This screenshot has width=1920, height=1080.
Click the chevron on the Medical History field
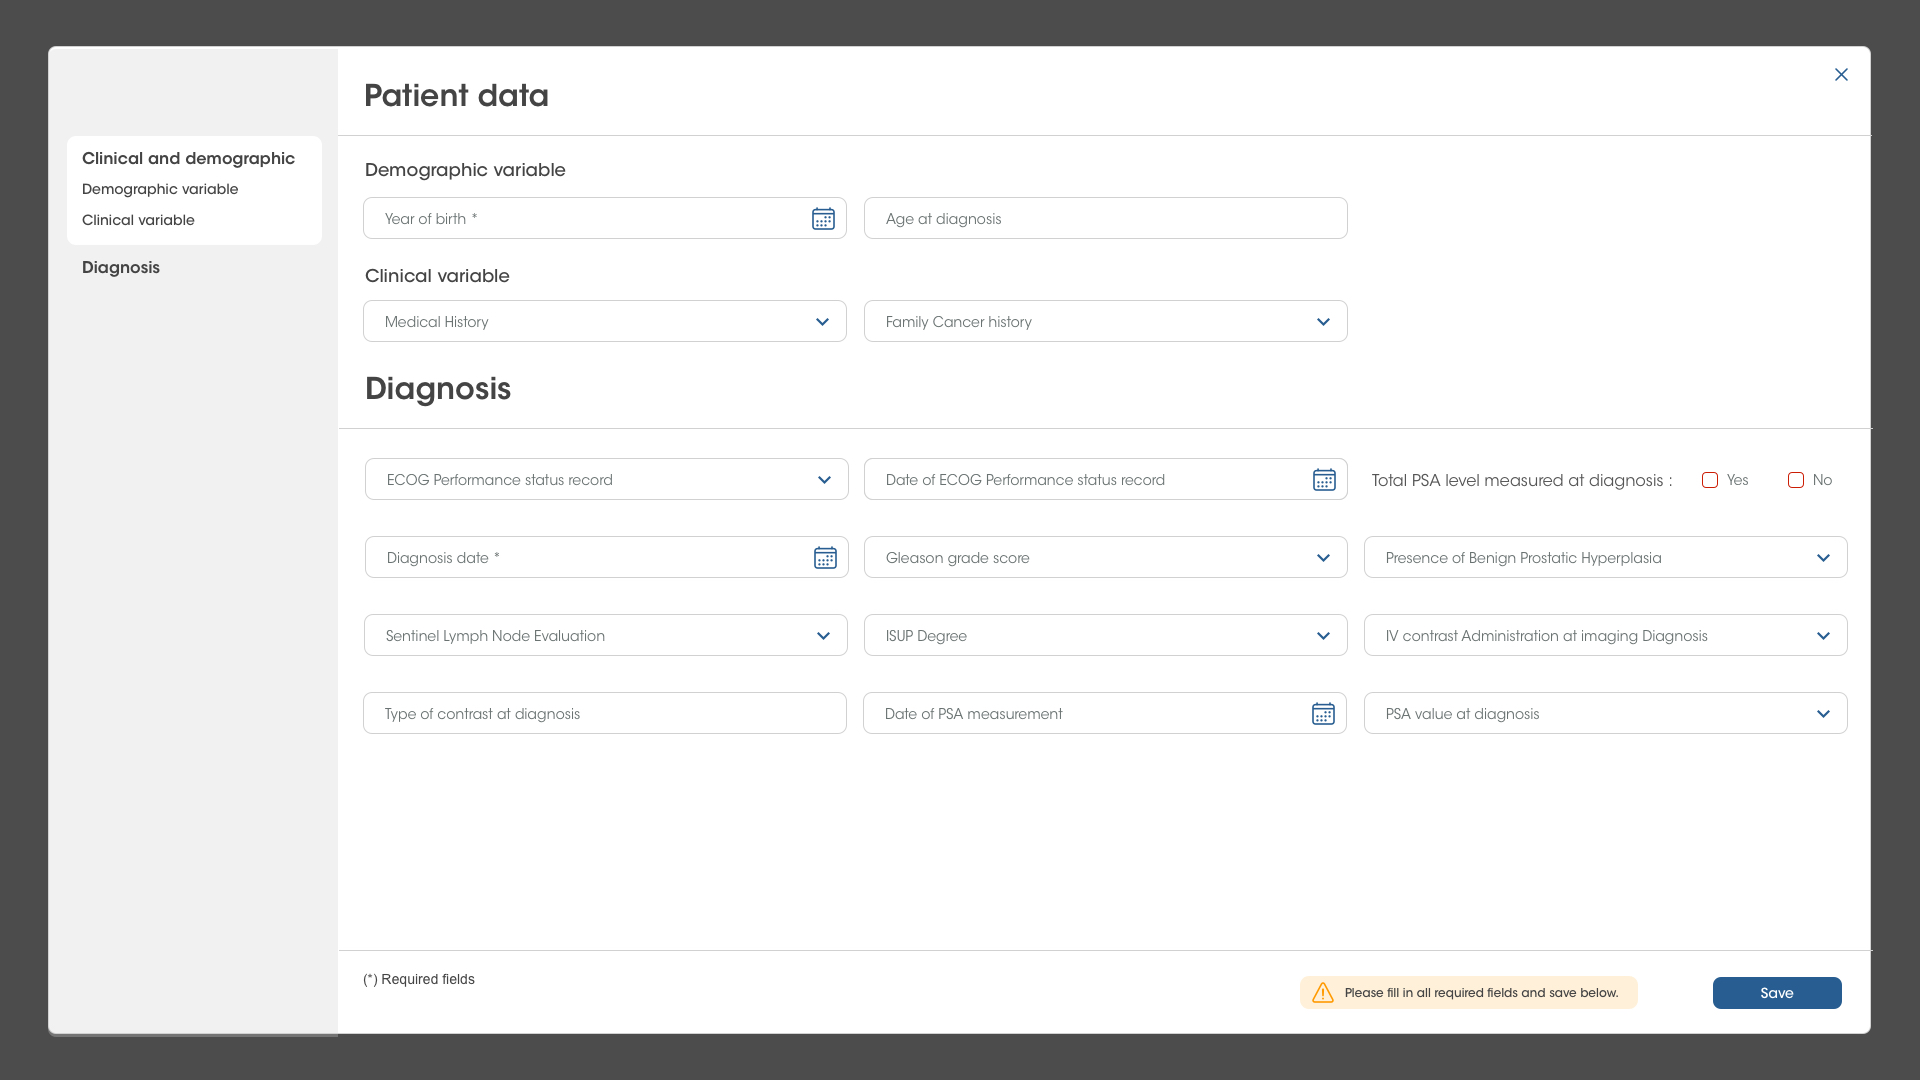(x=822, y=321)
